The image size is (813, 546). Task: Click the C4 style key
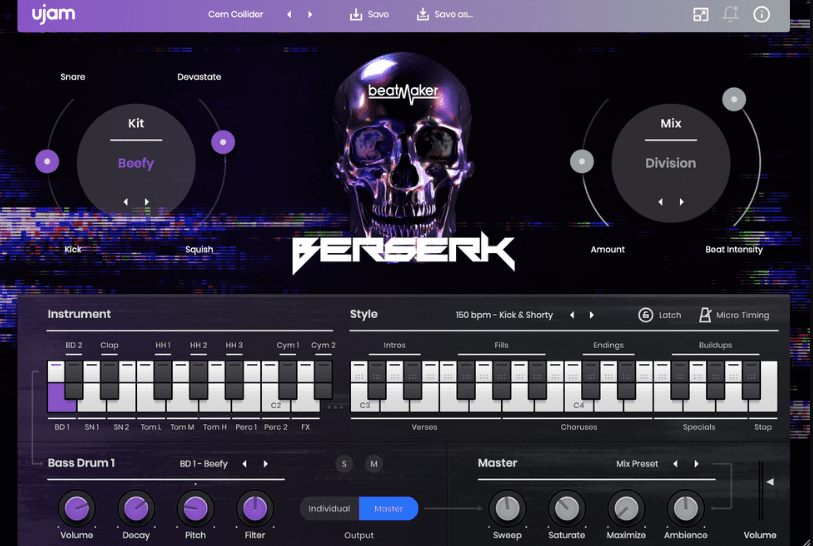pos(579,404)
